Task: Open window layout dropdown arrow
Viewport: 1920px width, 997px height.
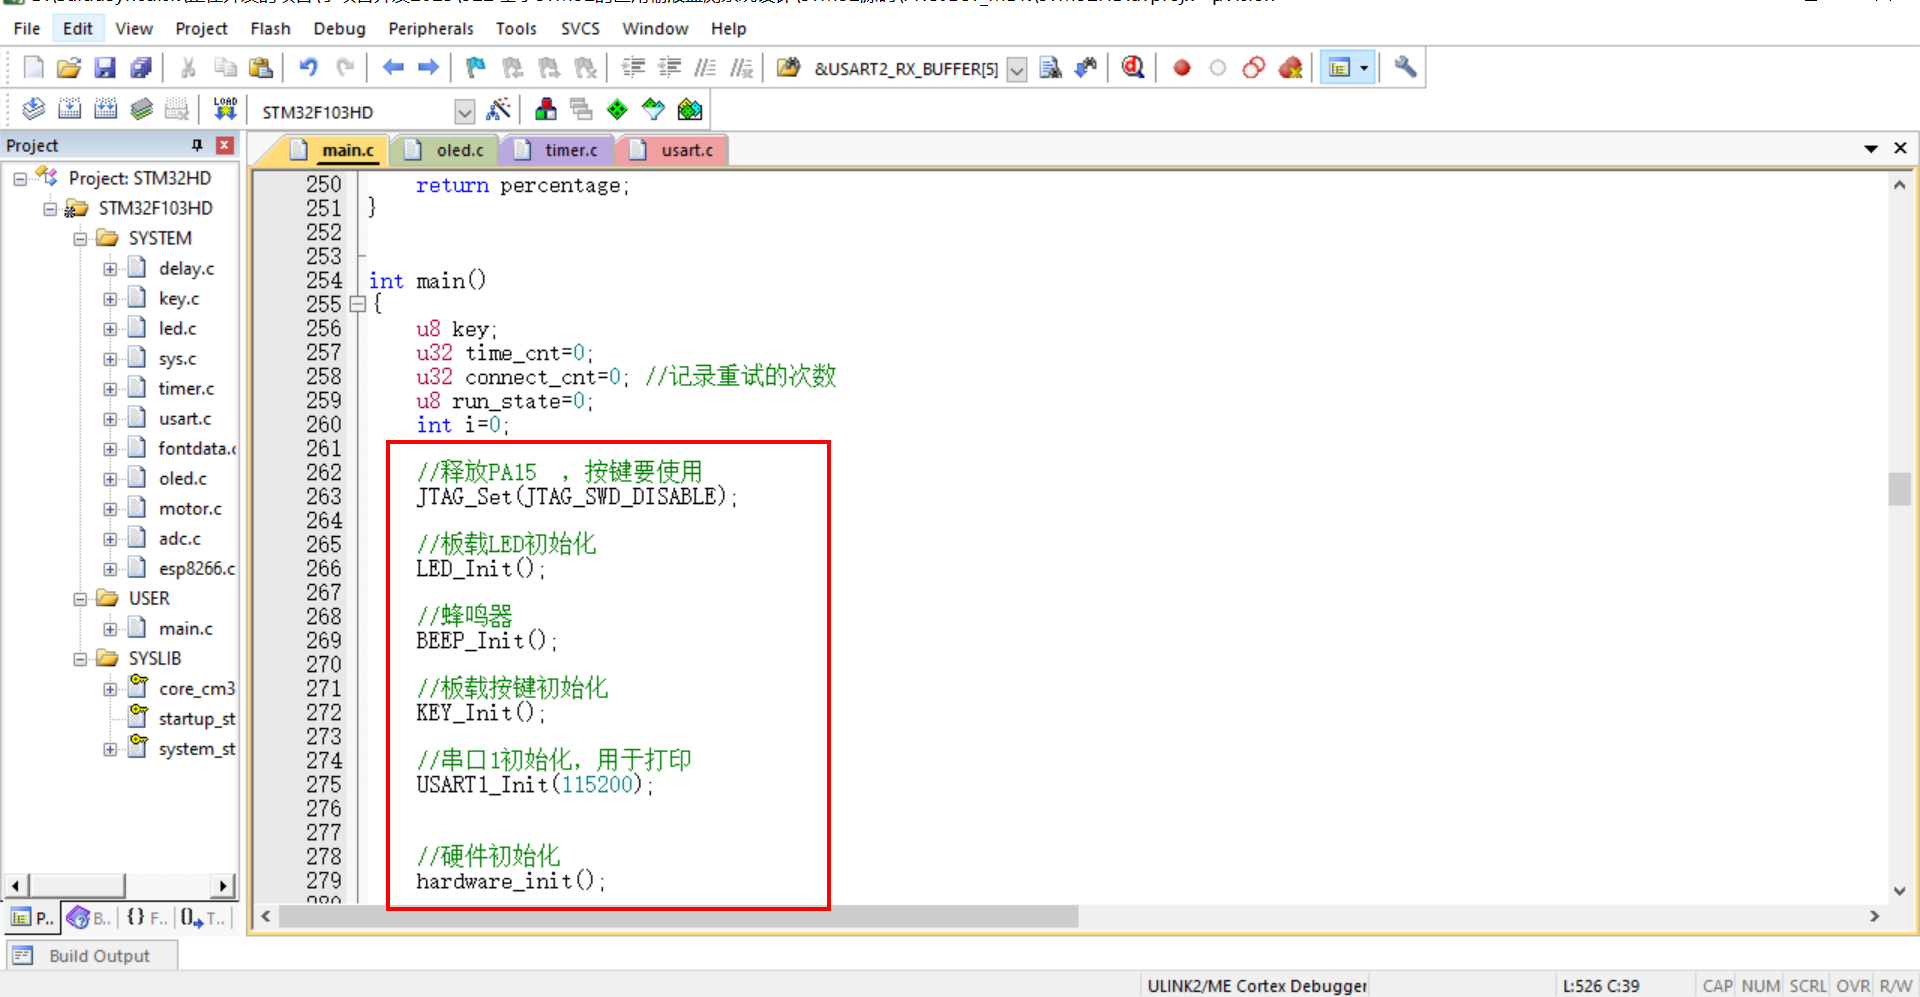Action: [1365, 68]
